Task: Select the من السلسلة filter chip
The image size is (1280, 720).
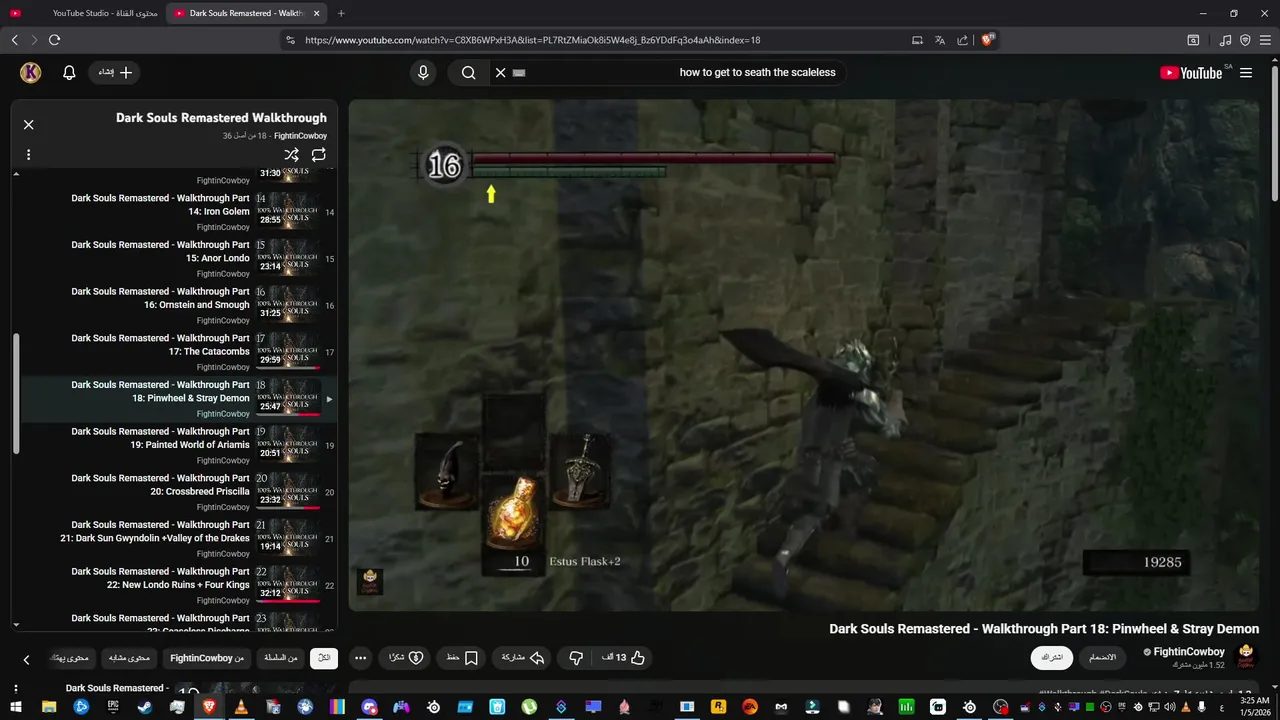Action: coord(280,658)
